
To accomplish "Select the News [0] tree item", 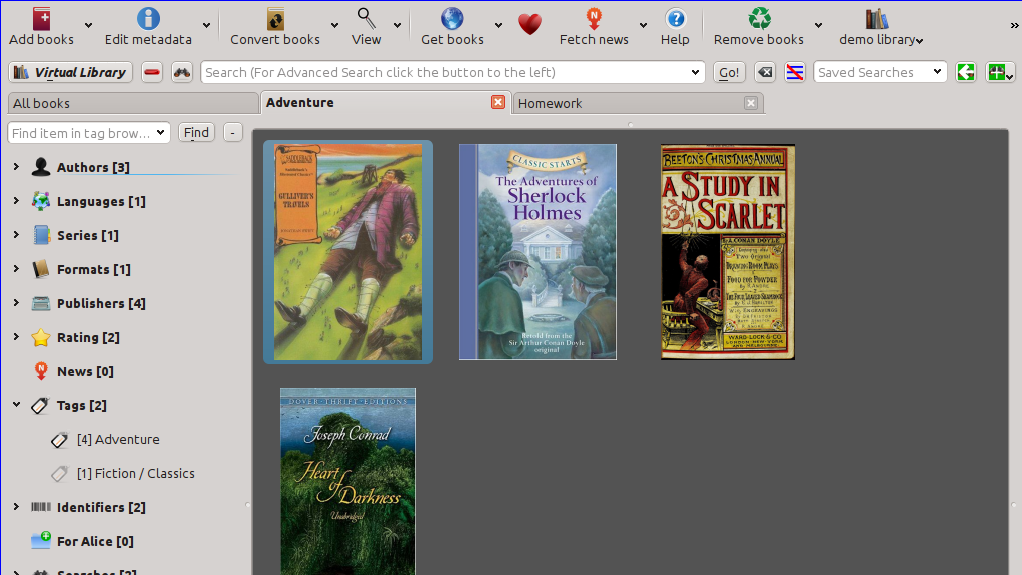I will point(85,371).
